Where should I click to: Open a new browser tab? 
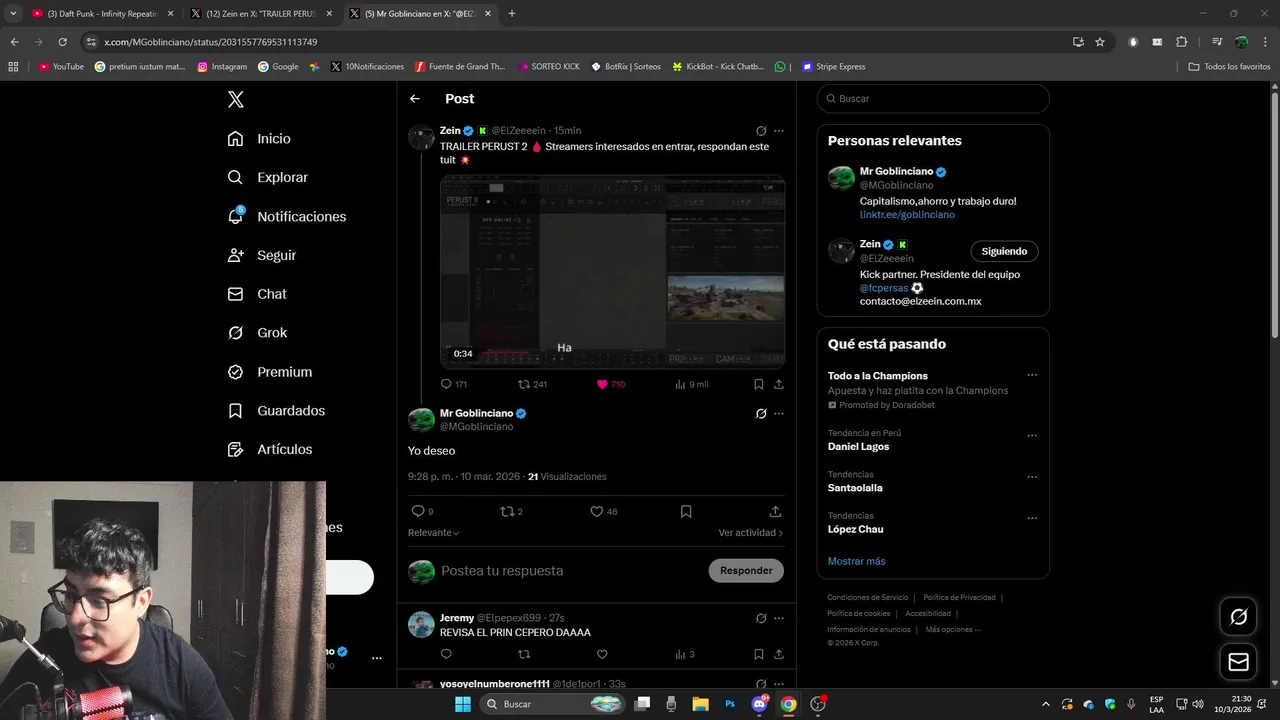click(512, 14)
